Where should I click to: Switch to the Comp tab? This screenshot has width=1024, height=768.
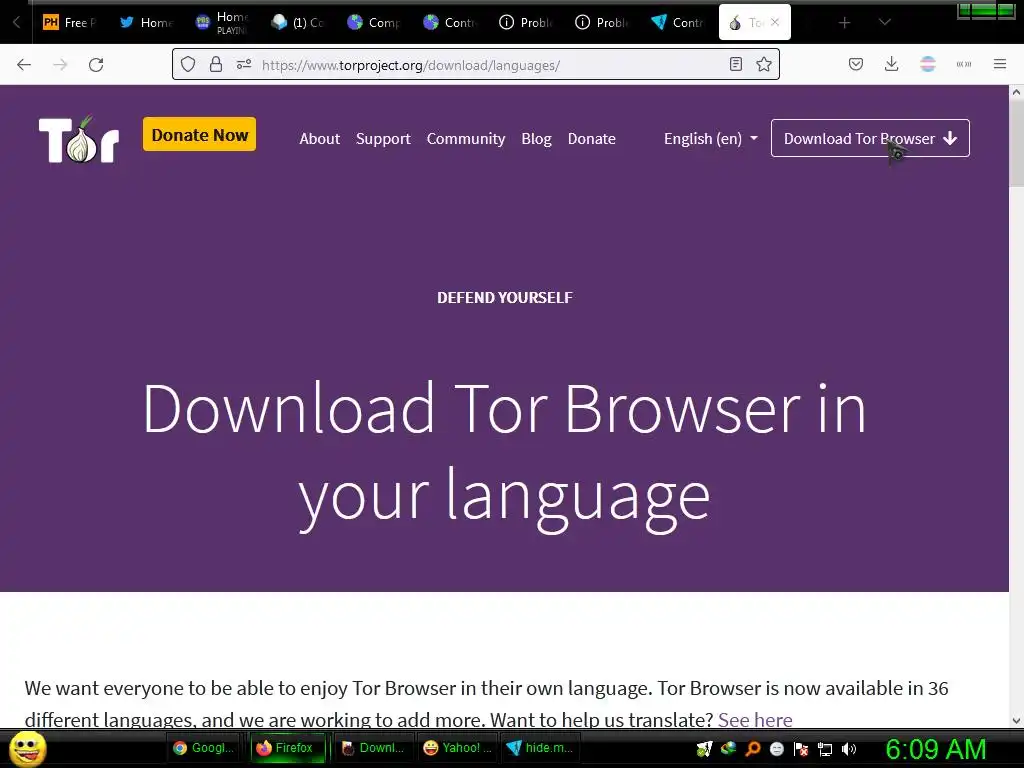pyautogui.click(x=374, y=23)
